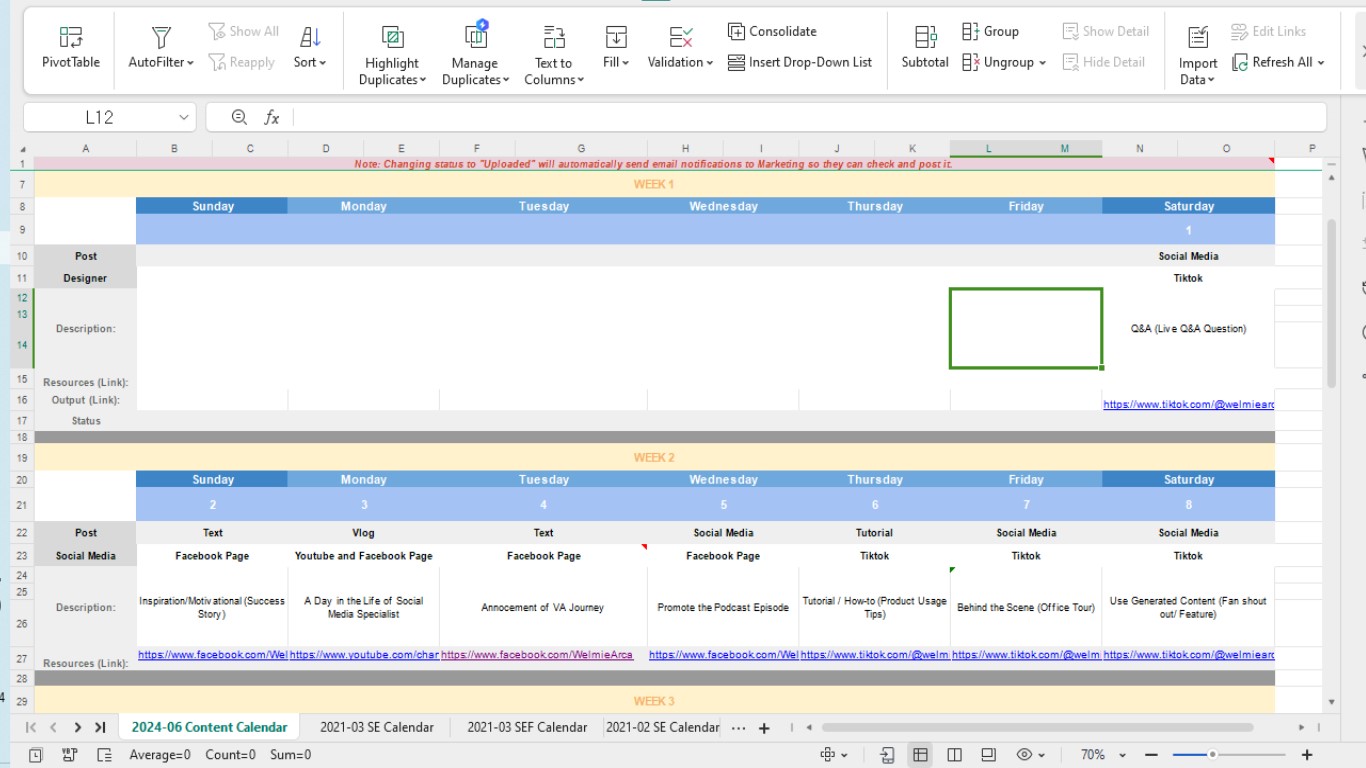Viewport: 1366px width, 768px height.
Task: Switch to 2024-06 Content Calendar sheet tab
Action: tap(210, 727)
